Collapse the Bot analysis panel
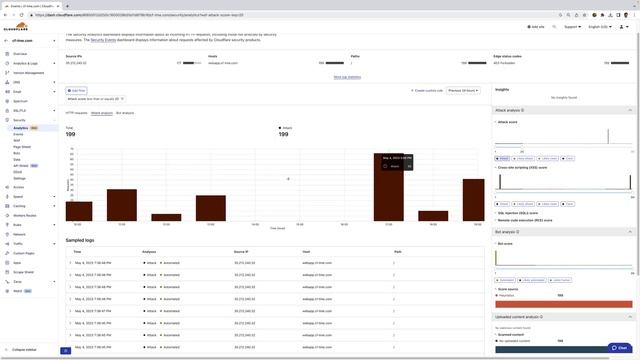The image size is (640, 360). coord(630,232)
